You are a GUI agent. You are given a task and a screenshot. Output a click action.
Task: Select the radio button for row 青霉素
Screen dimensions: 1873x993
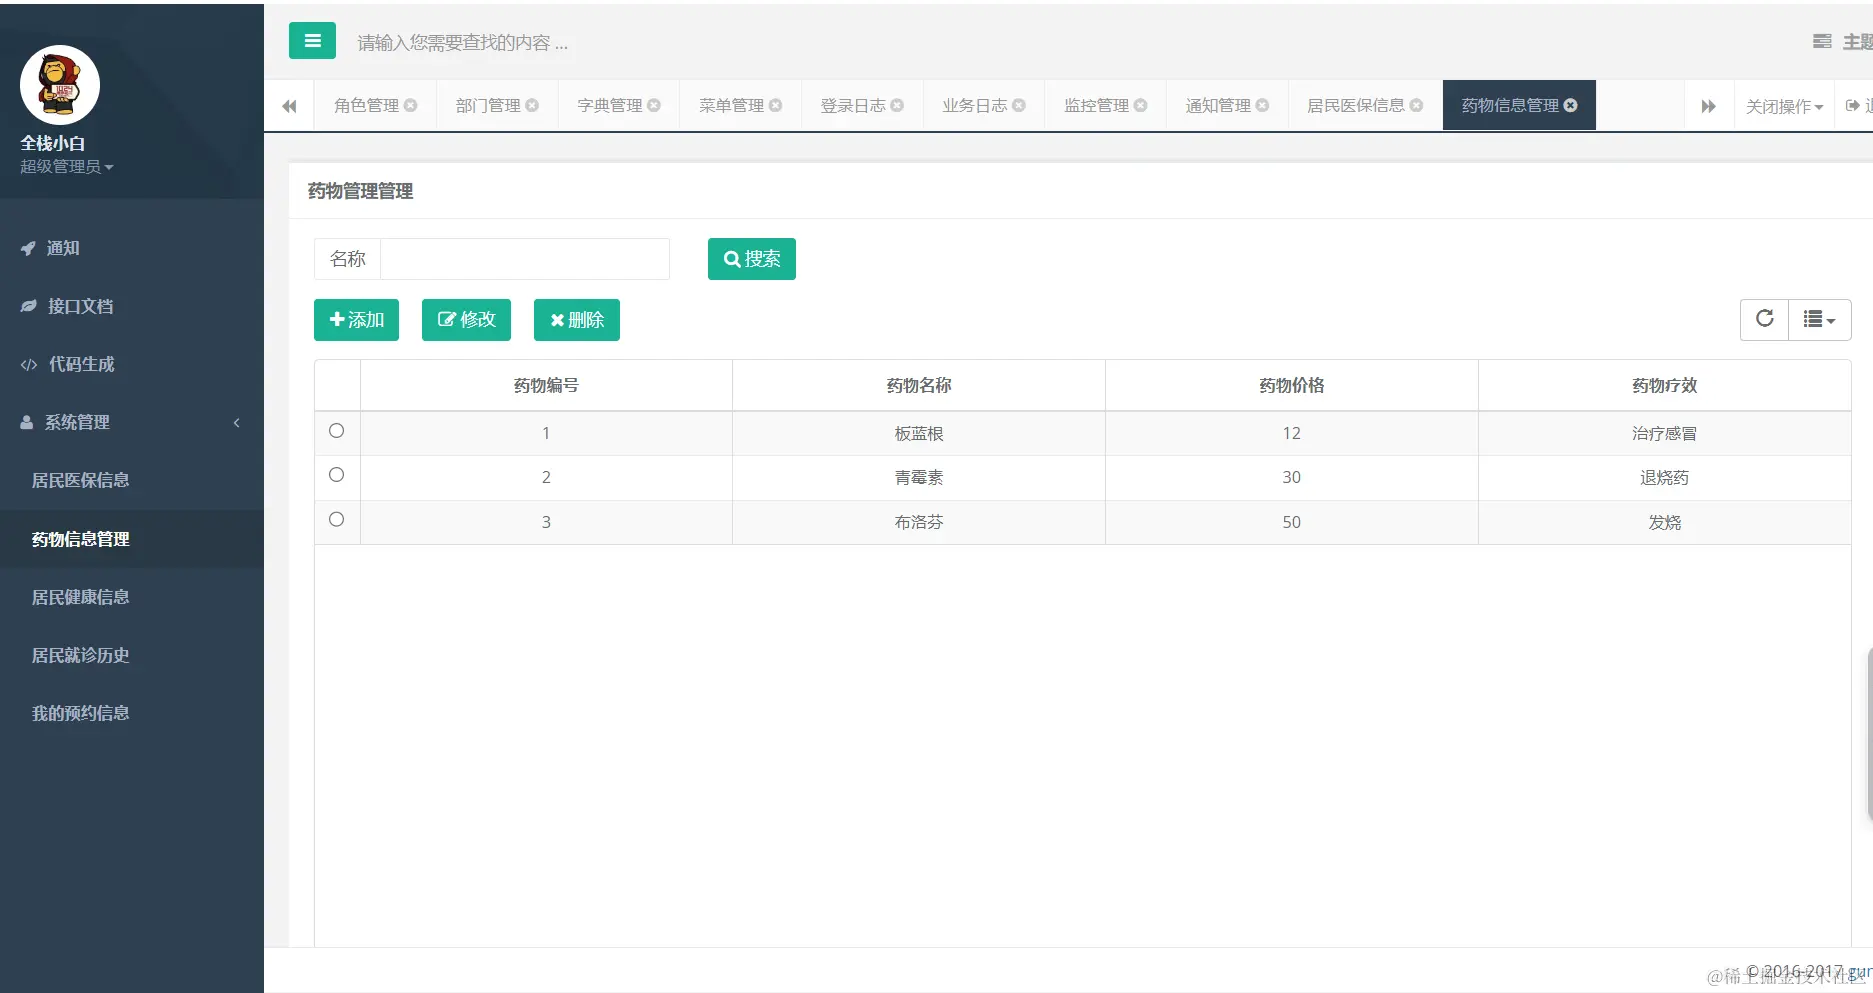[337, 475]
